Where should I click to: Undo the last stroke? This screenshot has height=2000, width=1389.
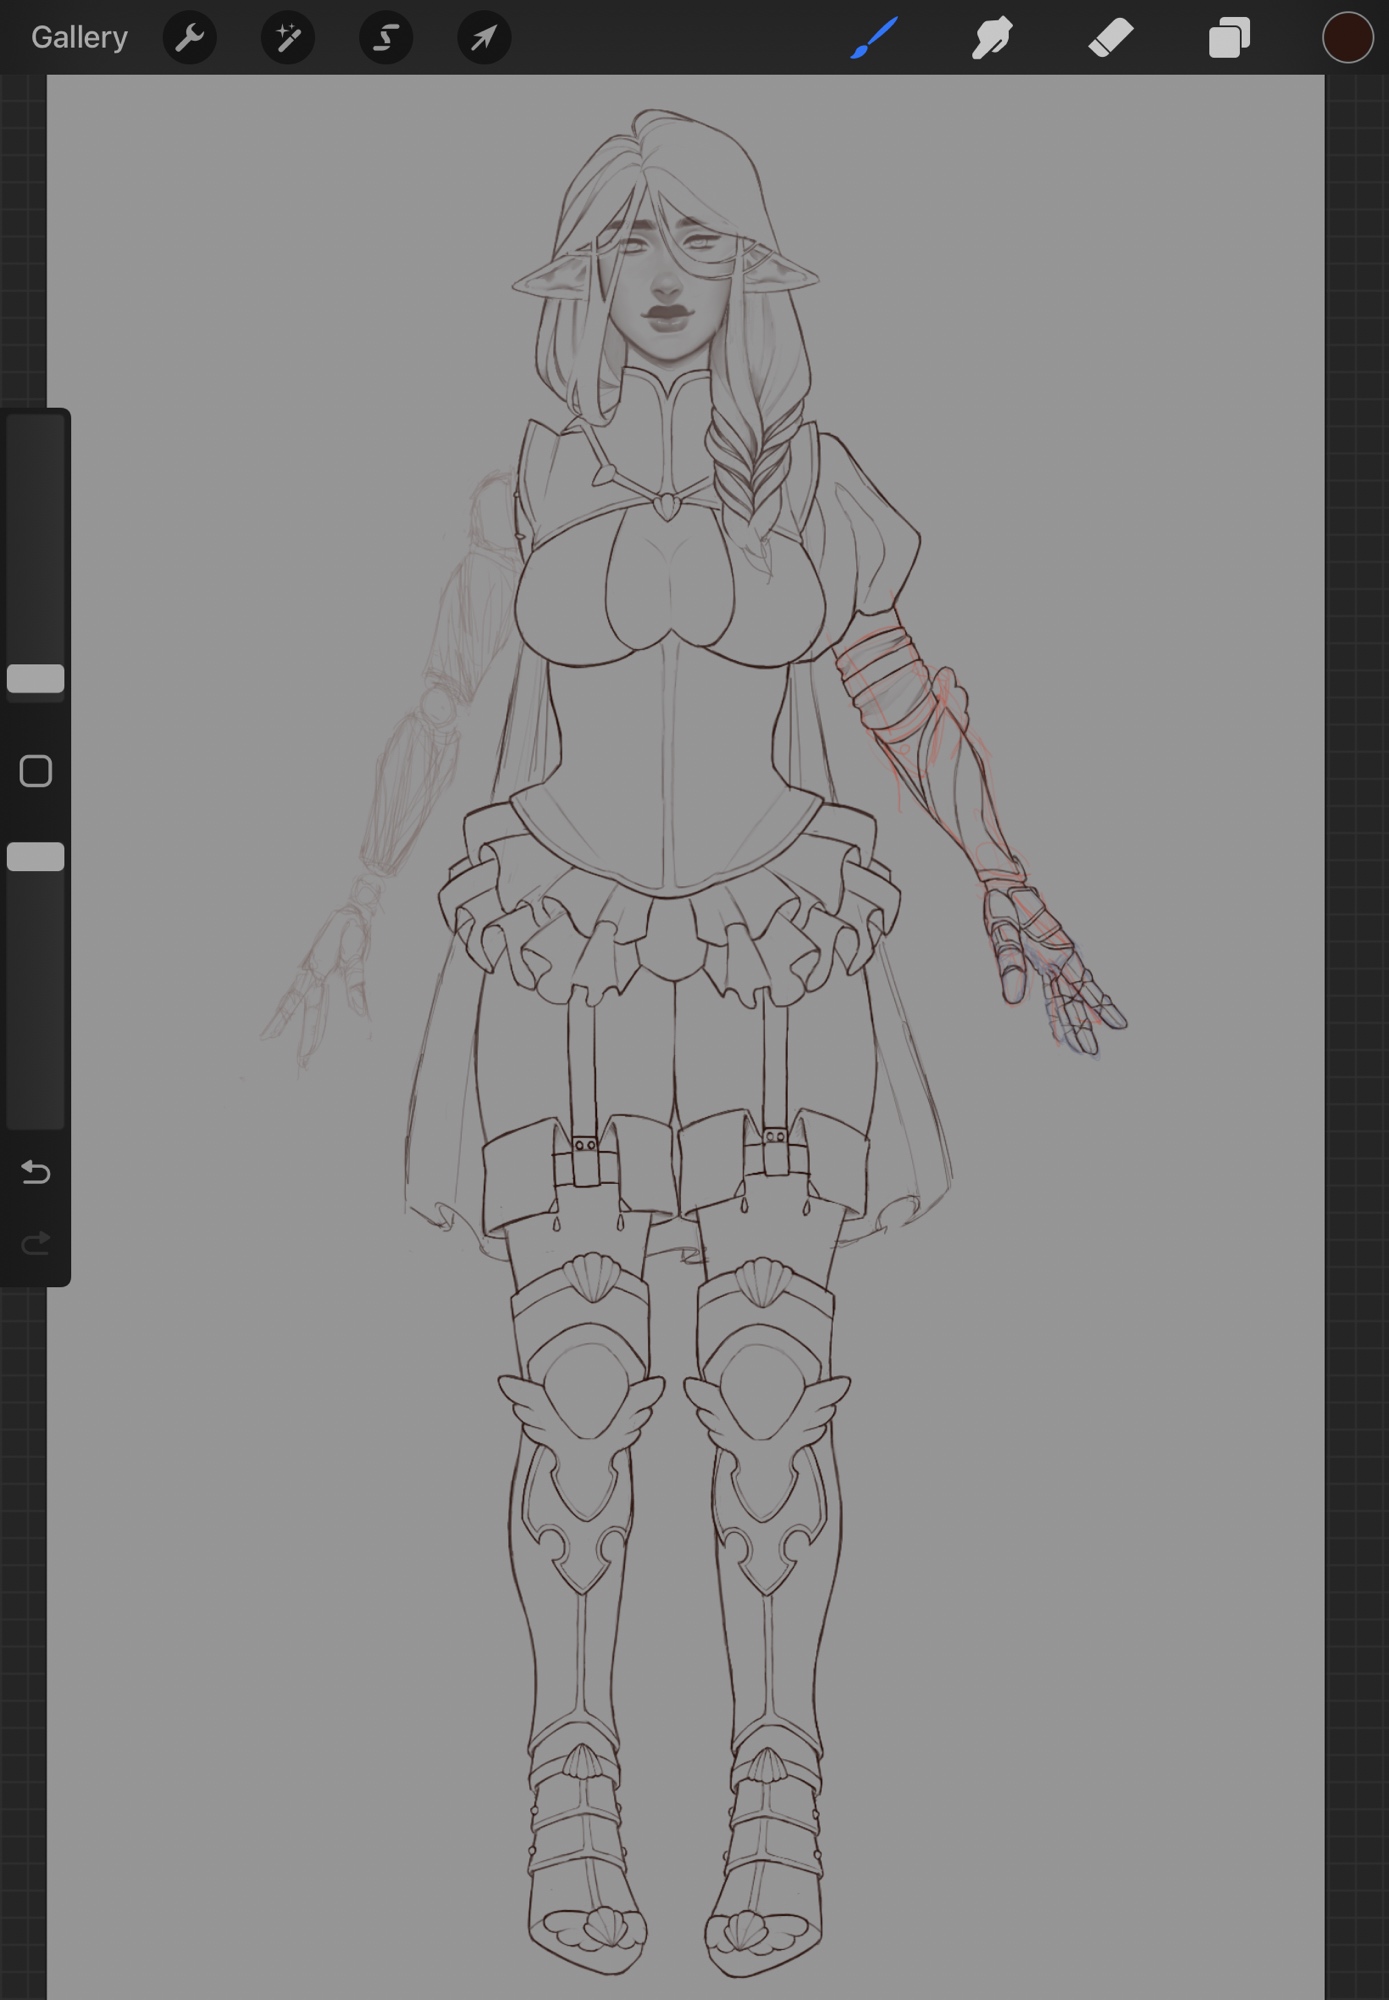tap(36, 1171)
